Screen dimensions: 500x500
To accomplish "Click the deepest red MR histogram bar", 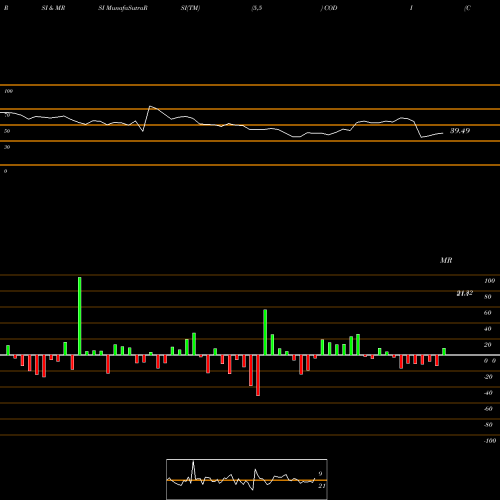I will (x=258, y=375).
